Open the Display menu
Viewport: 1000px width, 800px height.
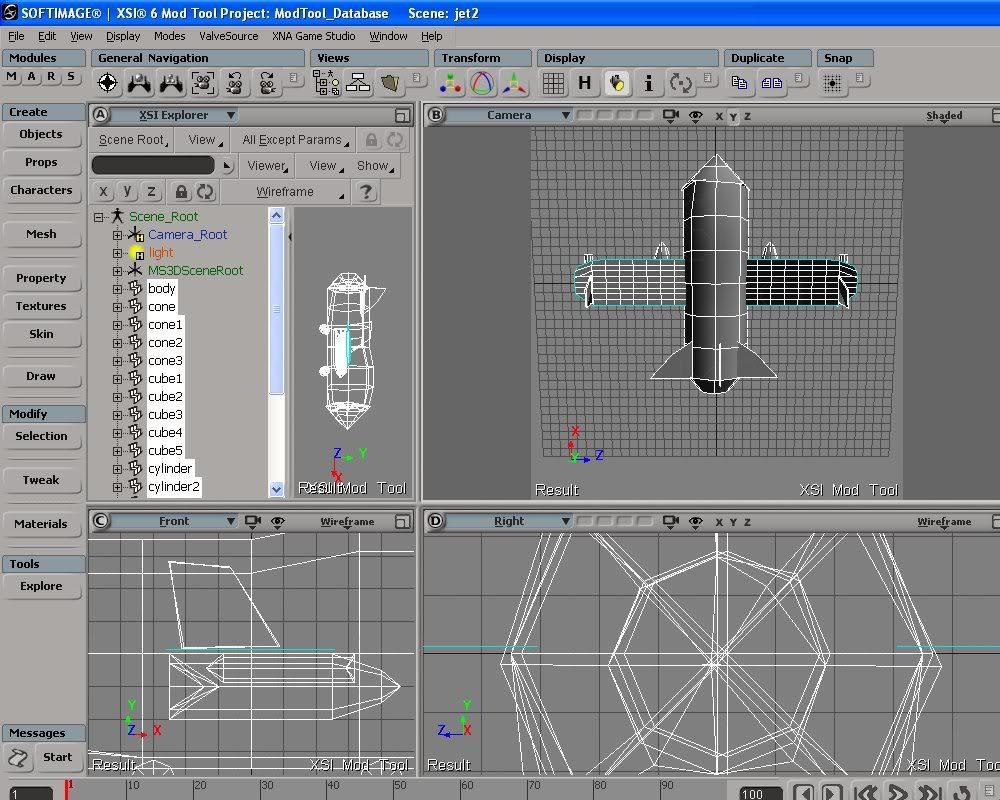click(122, 36)
